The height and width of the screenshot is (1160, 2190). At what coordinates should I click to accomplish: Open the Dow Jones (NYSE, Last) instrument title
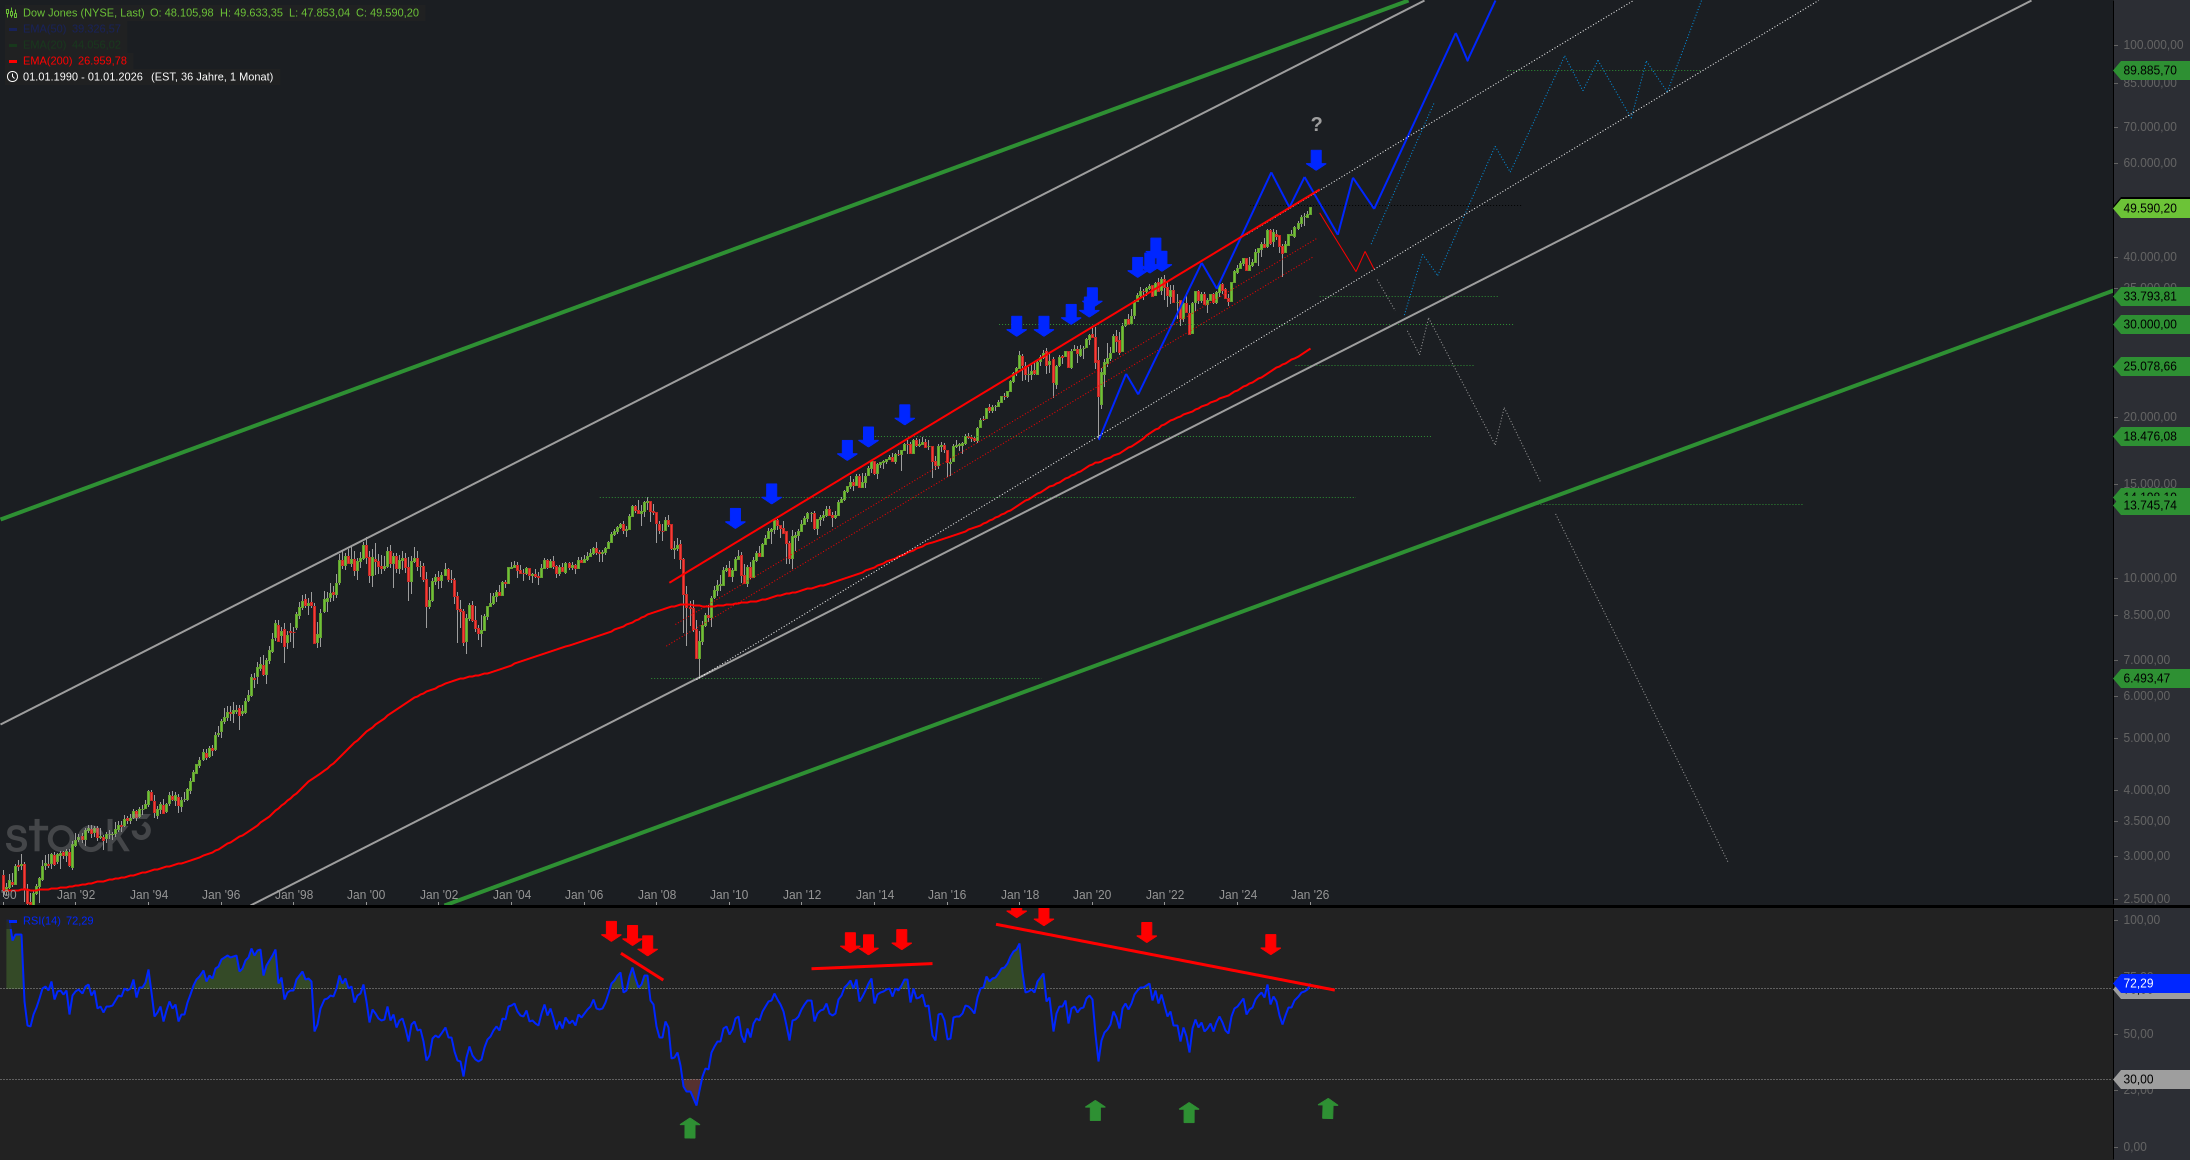[x=83, y=13]
